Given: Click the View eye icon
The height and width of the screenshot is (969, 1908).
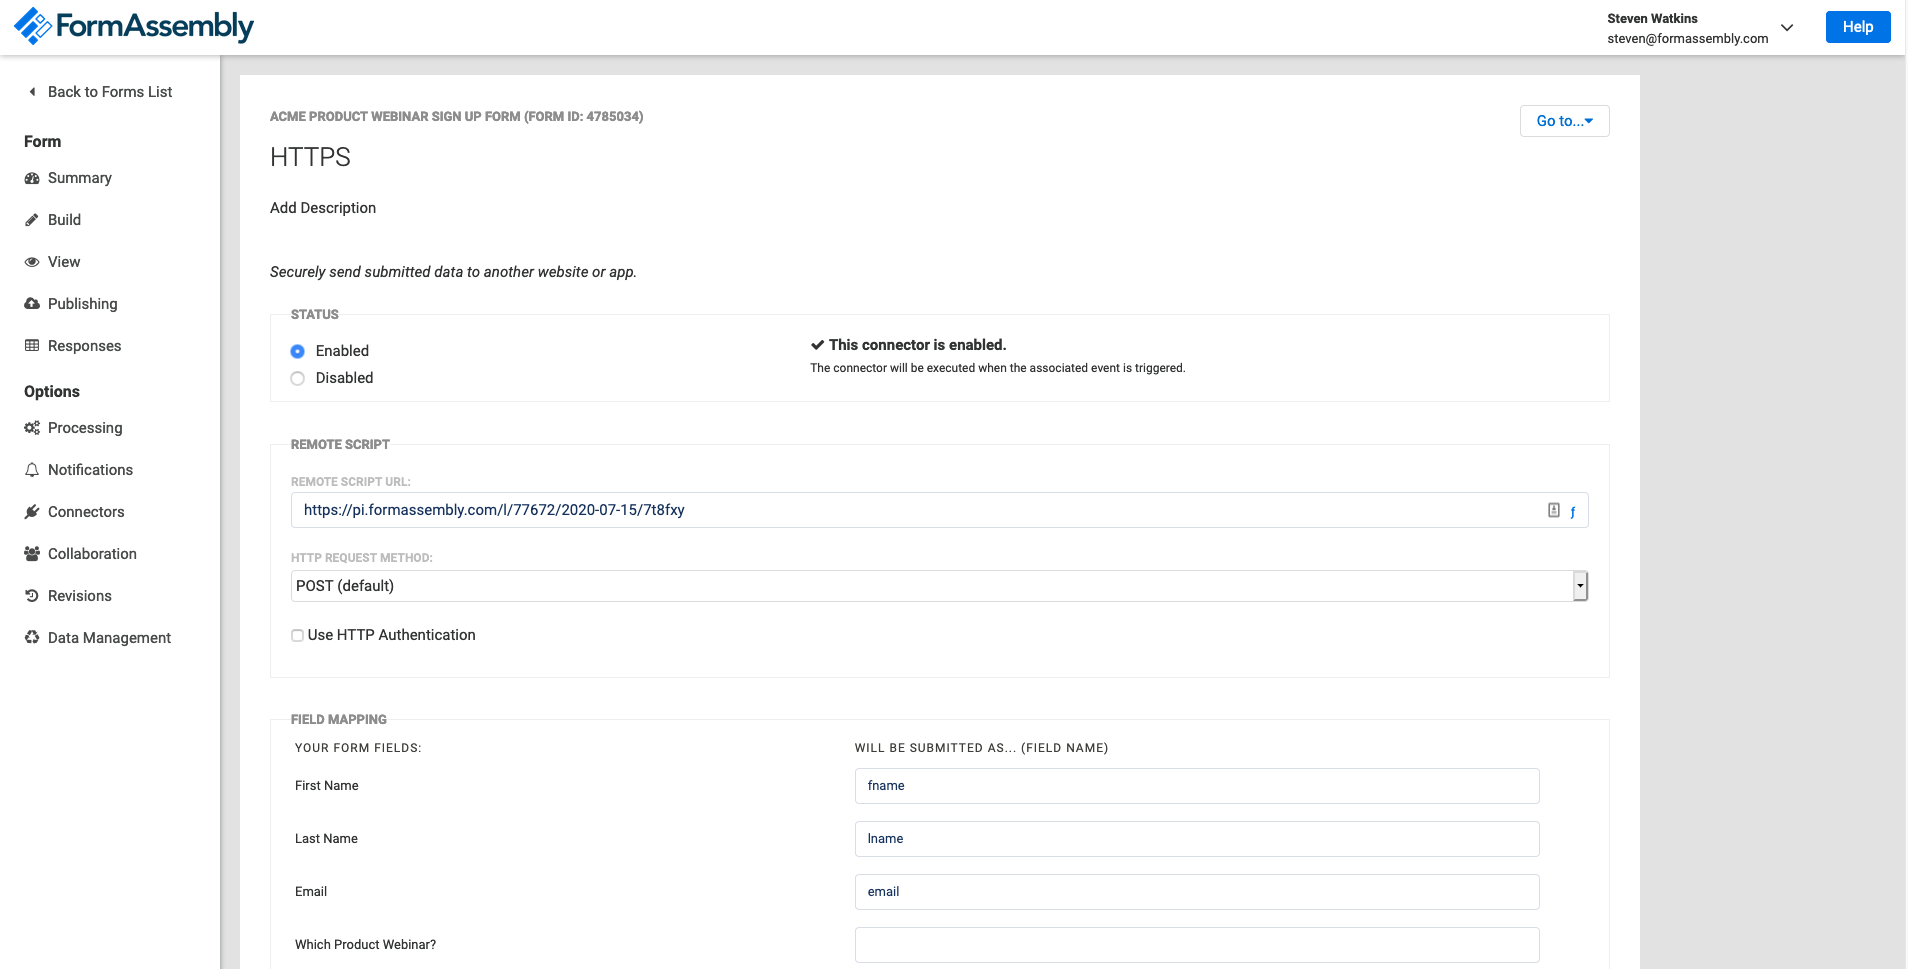Looking at the screenshot, I should point(32,262).
